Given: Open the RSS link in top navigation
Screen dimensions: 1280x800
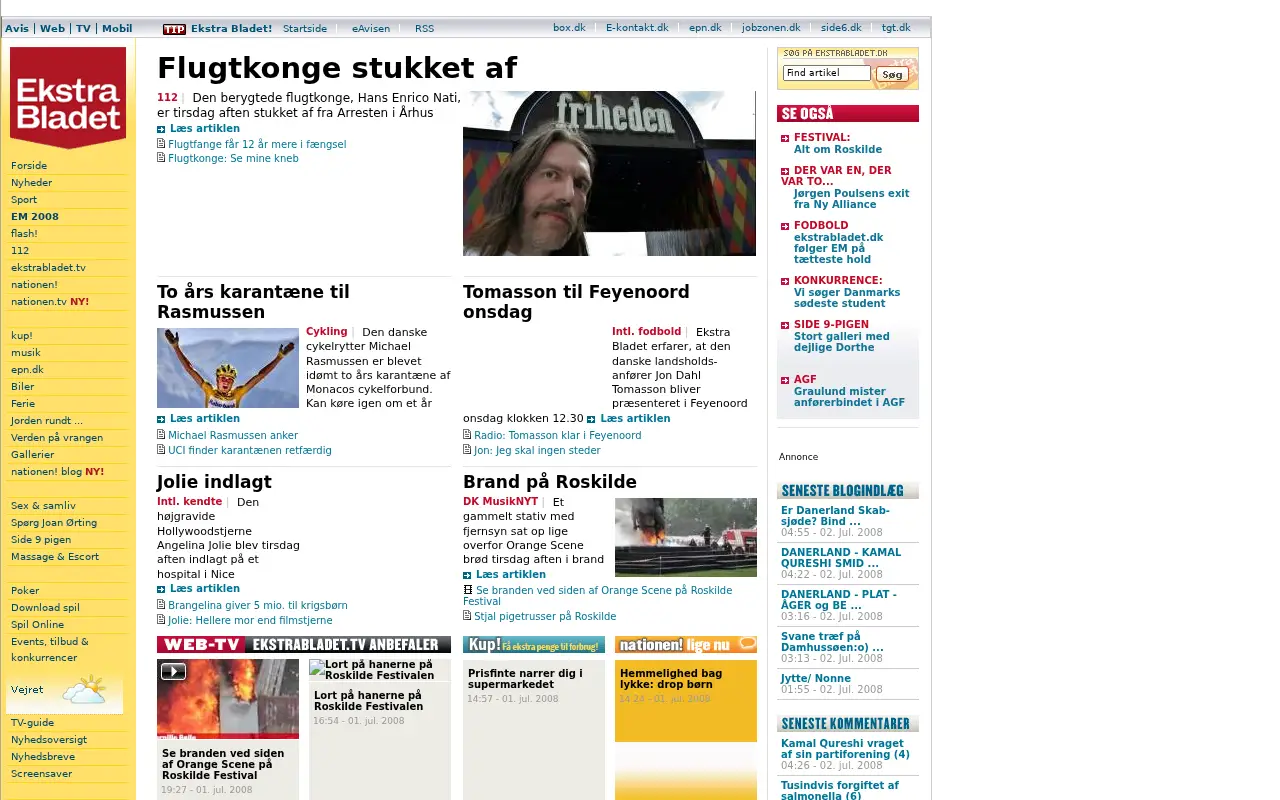Looking at the screenshot, I should pos(425,29).
